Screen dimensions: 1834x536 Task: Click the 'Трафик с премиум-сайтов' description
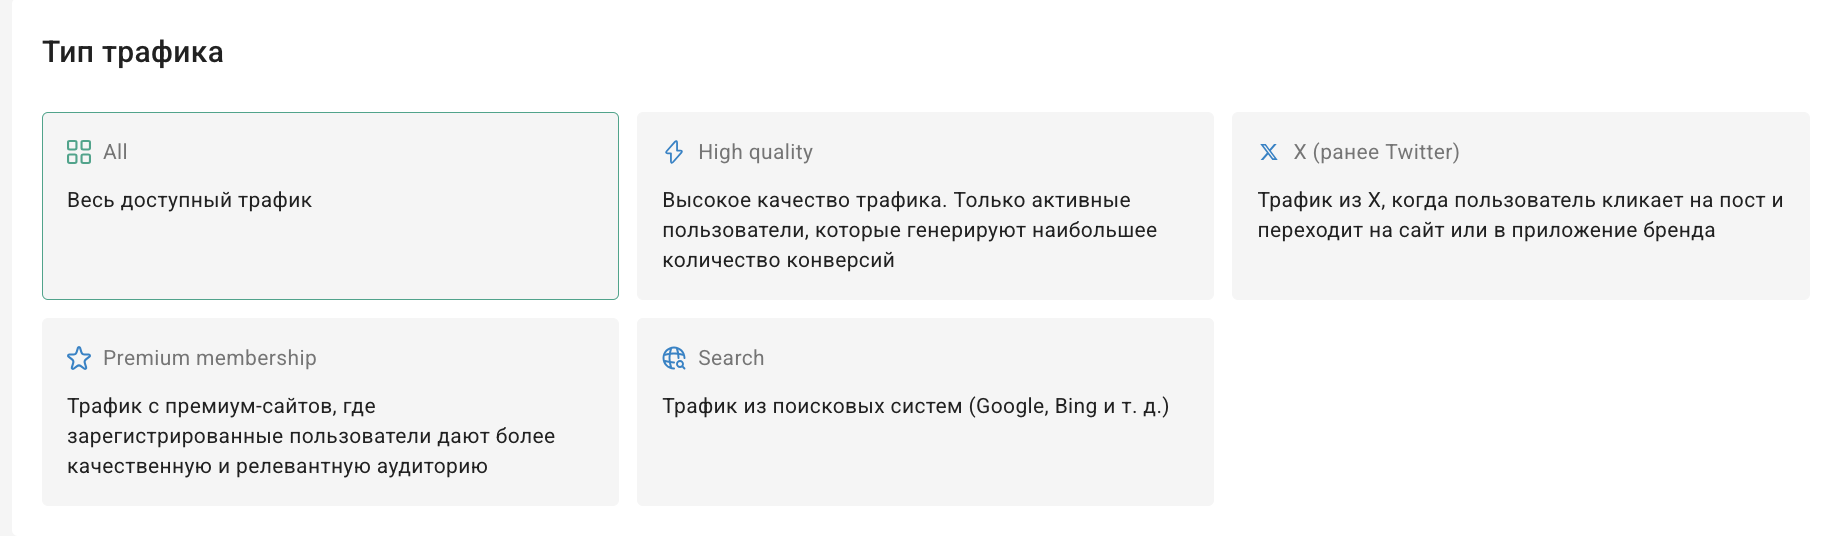tap(221, 406)
